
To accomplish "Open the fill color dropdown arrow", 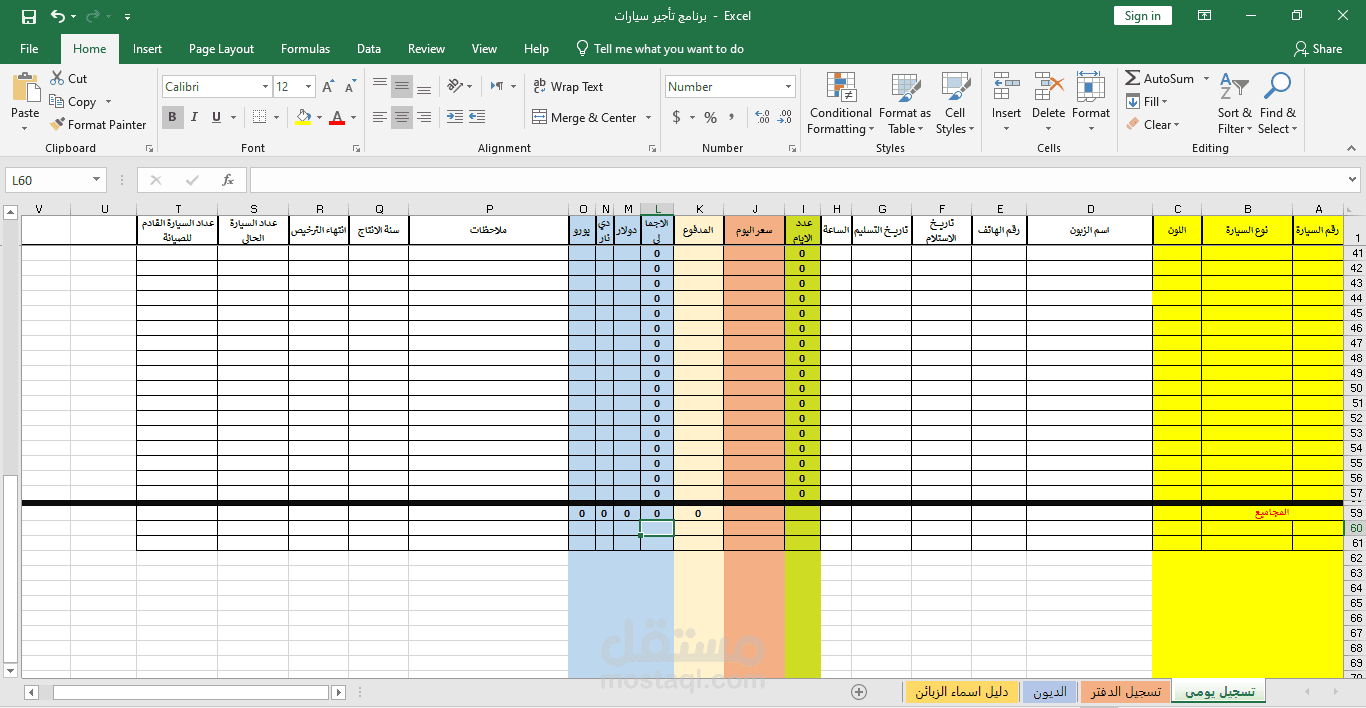I will coord(319,118).
